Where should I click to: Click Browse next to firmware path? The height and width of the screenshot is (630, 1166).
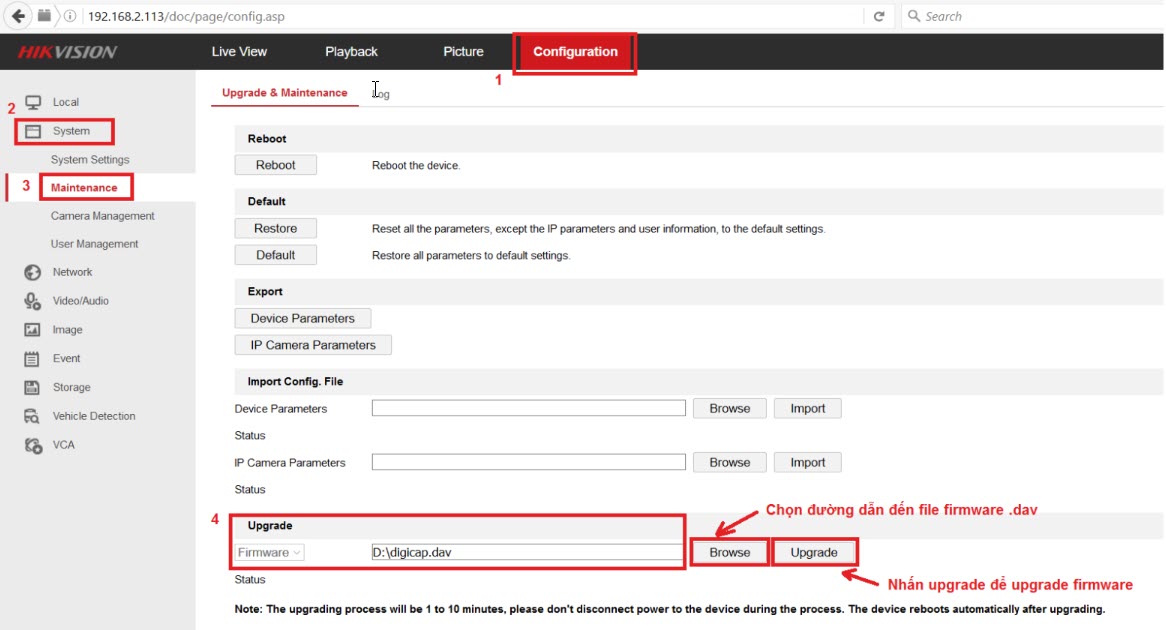point(729,552)
